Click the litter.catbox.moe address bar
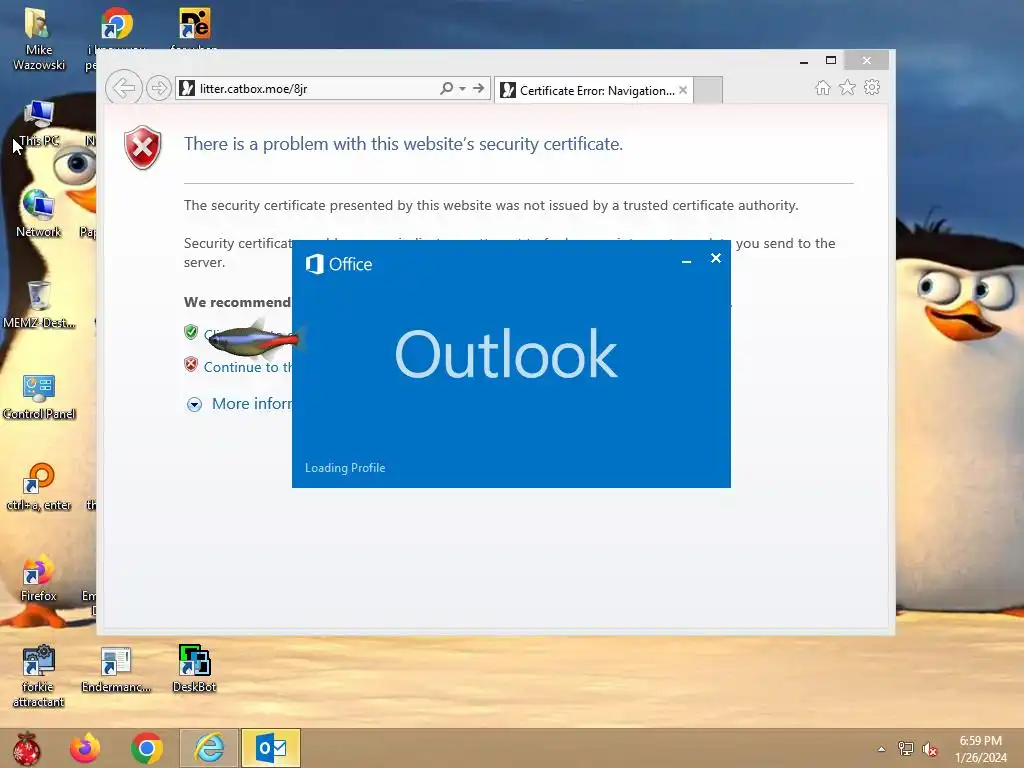This screenshot has height=768, width=1024. coord(307,88)
